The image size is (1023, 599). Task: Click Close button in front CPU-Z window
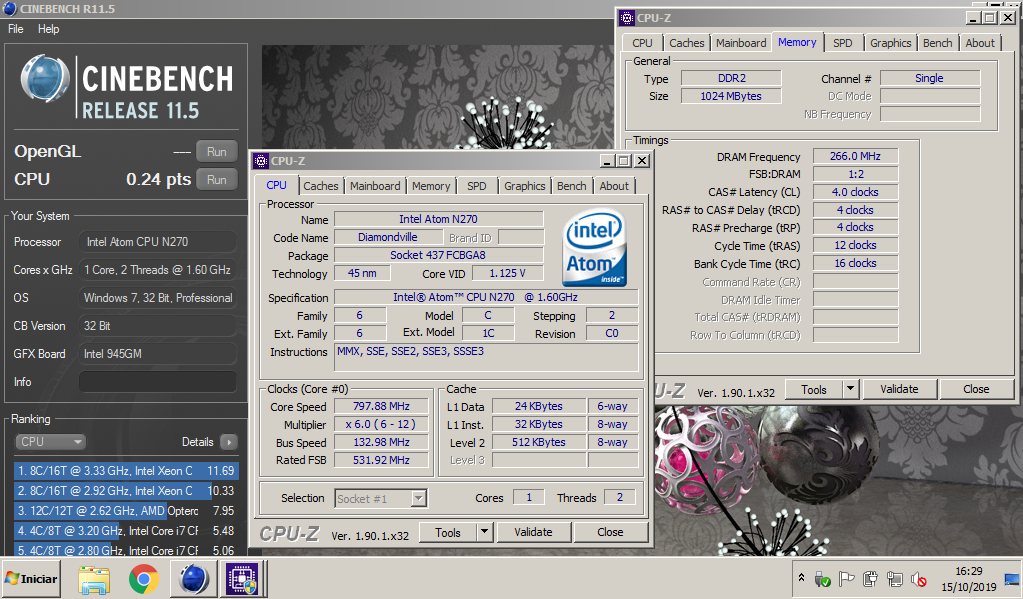(x=610, y=532)
